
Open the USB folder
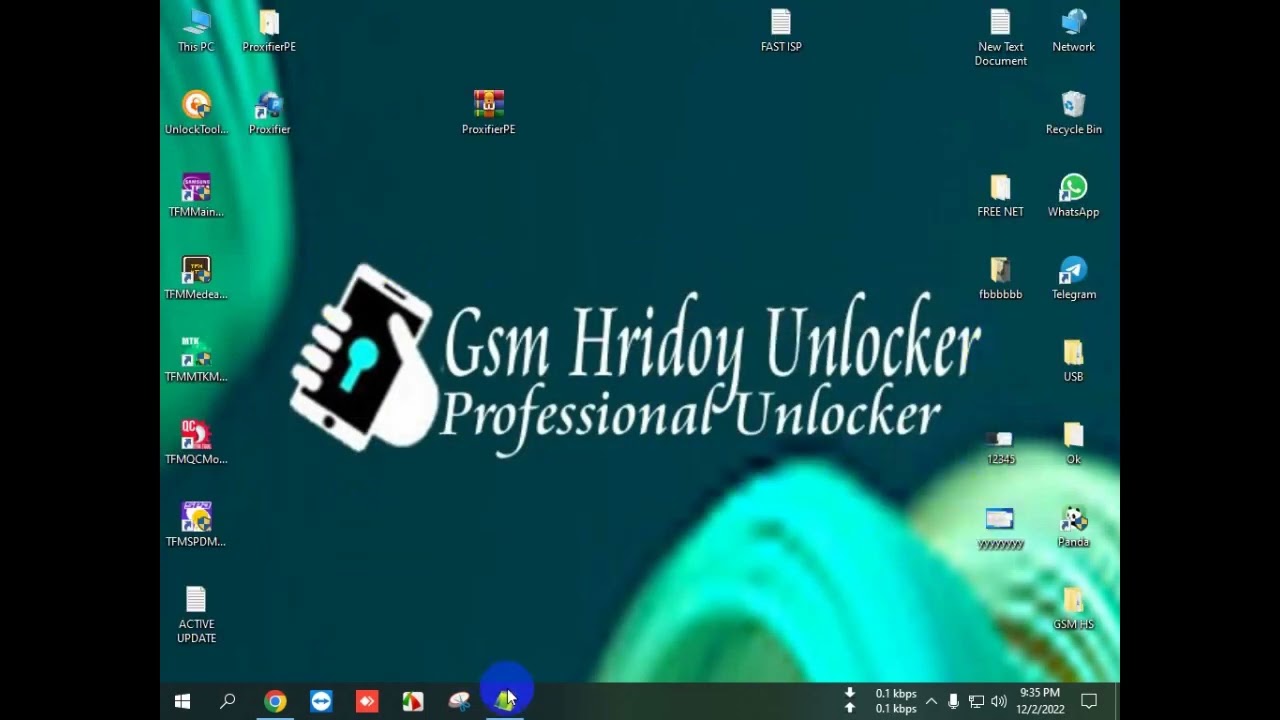click(x=1073, y=360)
